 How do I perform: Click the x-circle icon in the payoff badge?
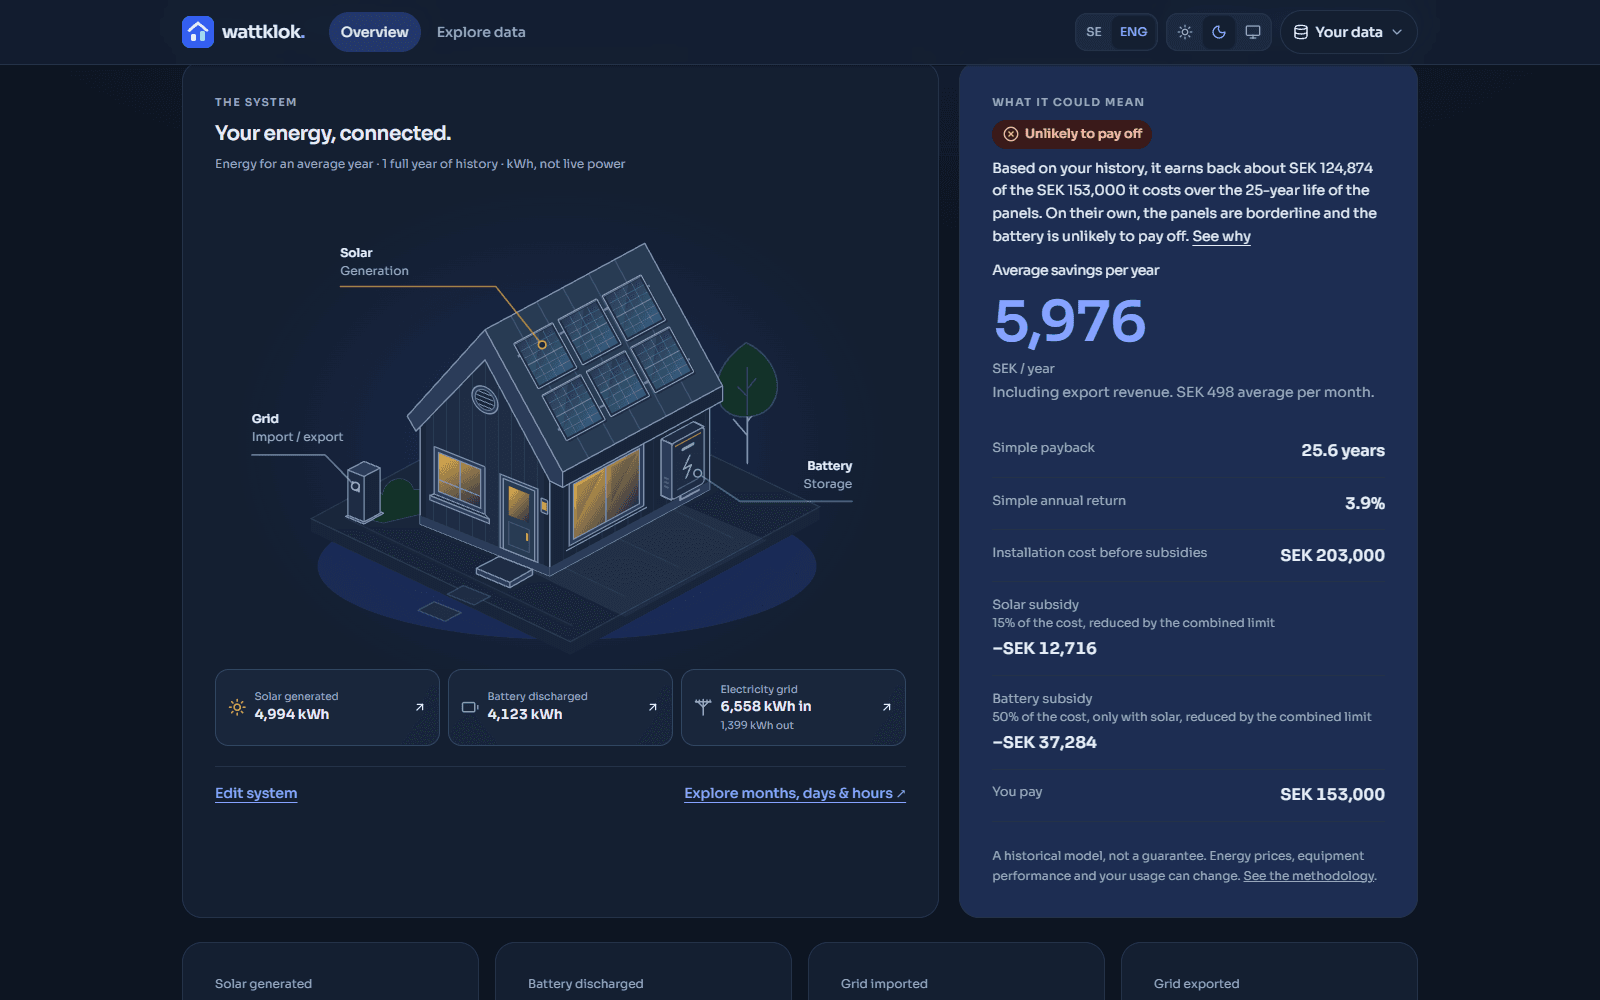pos(1011,134)
